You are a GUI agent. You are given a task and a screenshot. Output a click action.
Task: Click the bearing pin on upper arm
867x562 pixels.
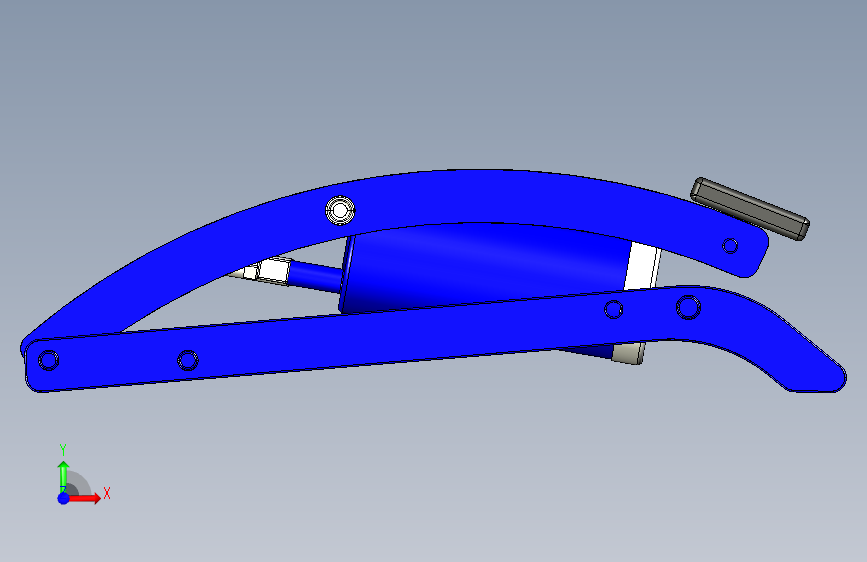(x=340, y=211)
